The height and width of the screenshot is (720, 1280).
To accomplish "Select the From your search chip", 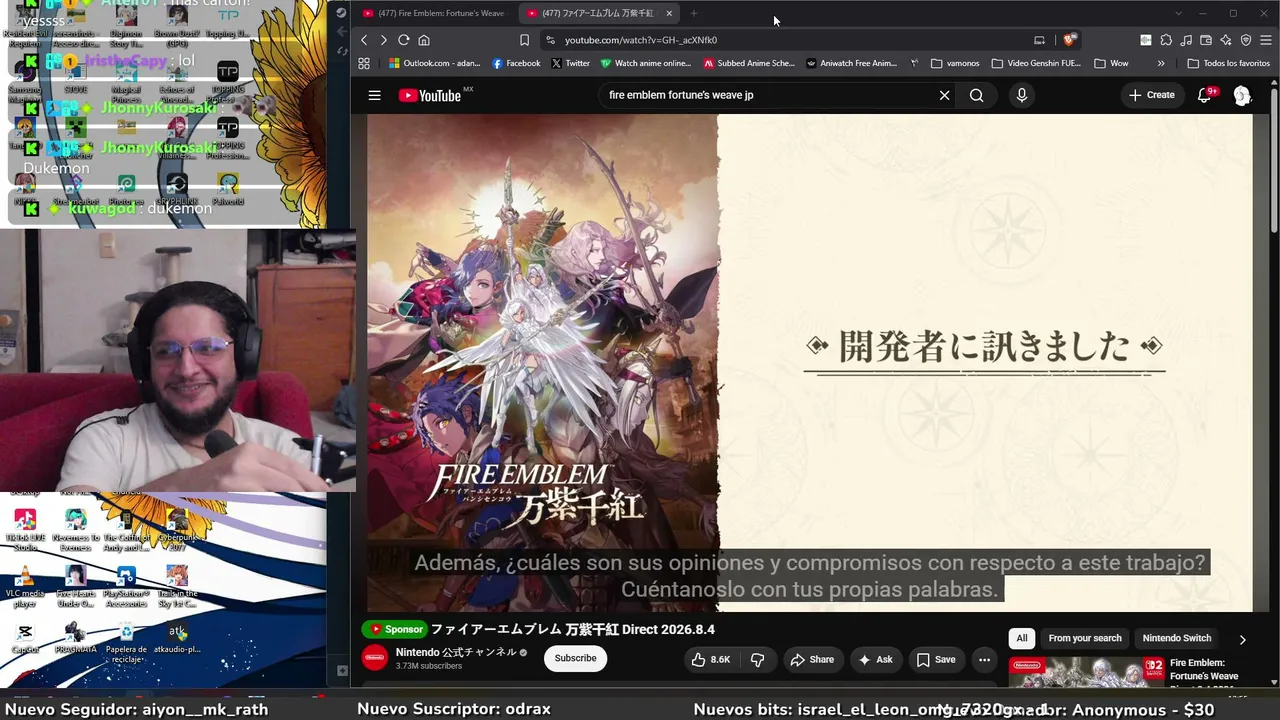I will click(1085, 638).
